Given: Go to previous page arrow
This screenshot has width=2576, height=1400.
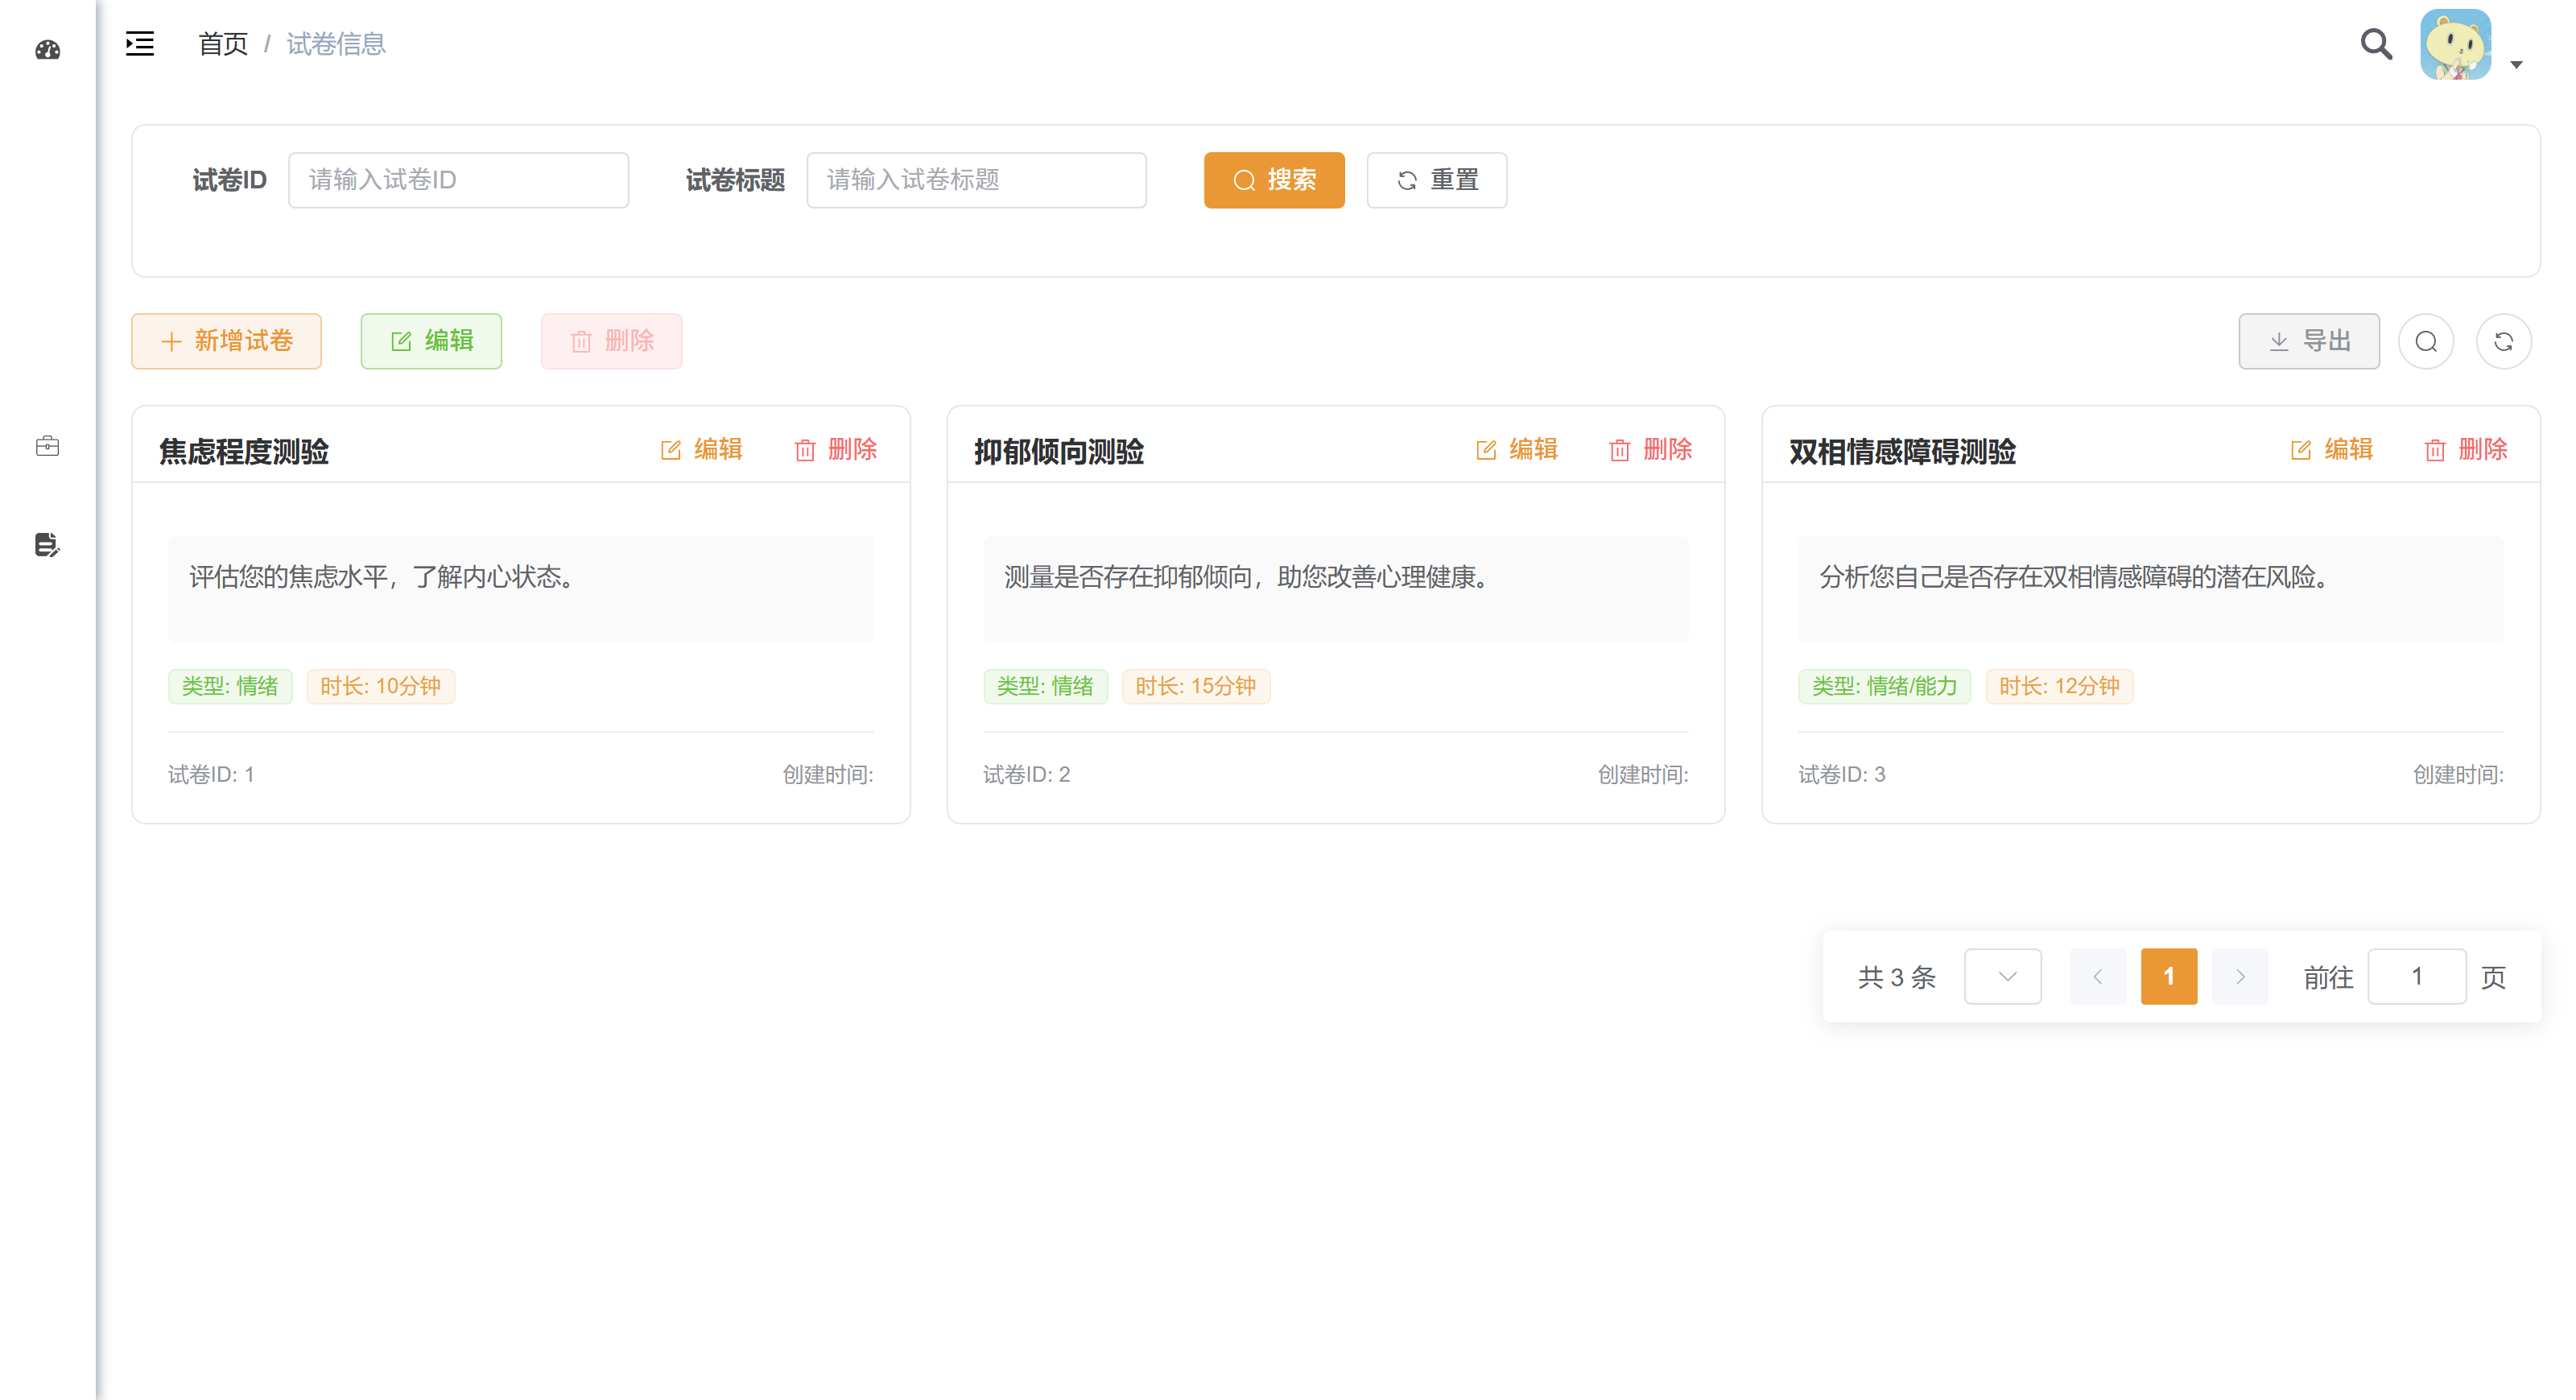Looking at the screenshot, I should click(2098, 976).
